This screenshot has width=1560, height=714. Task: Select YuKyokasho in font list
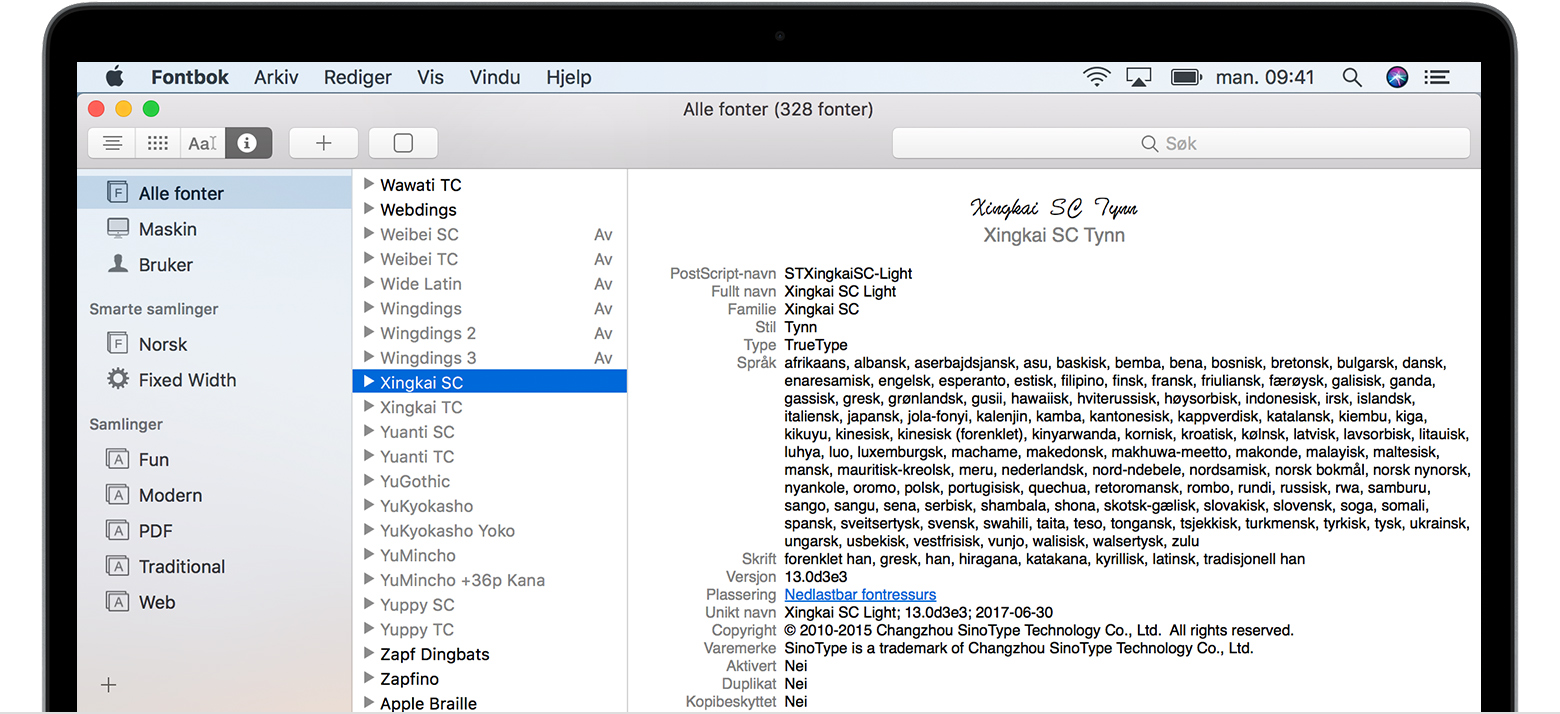(x=490, y=506)
